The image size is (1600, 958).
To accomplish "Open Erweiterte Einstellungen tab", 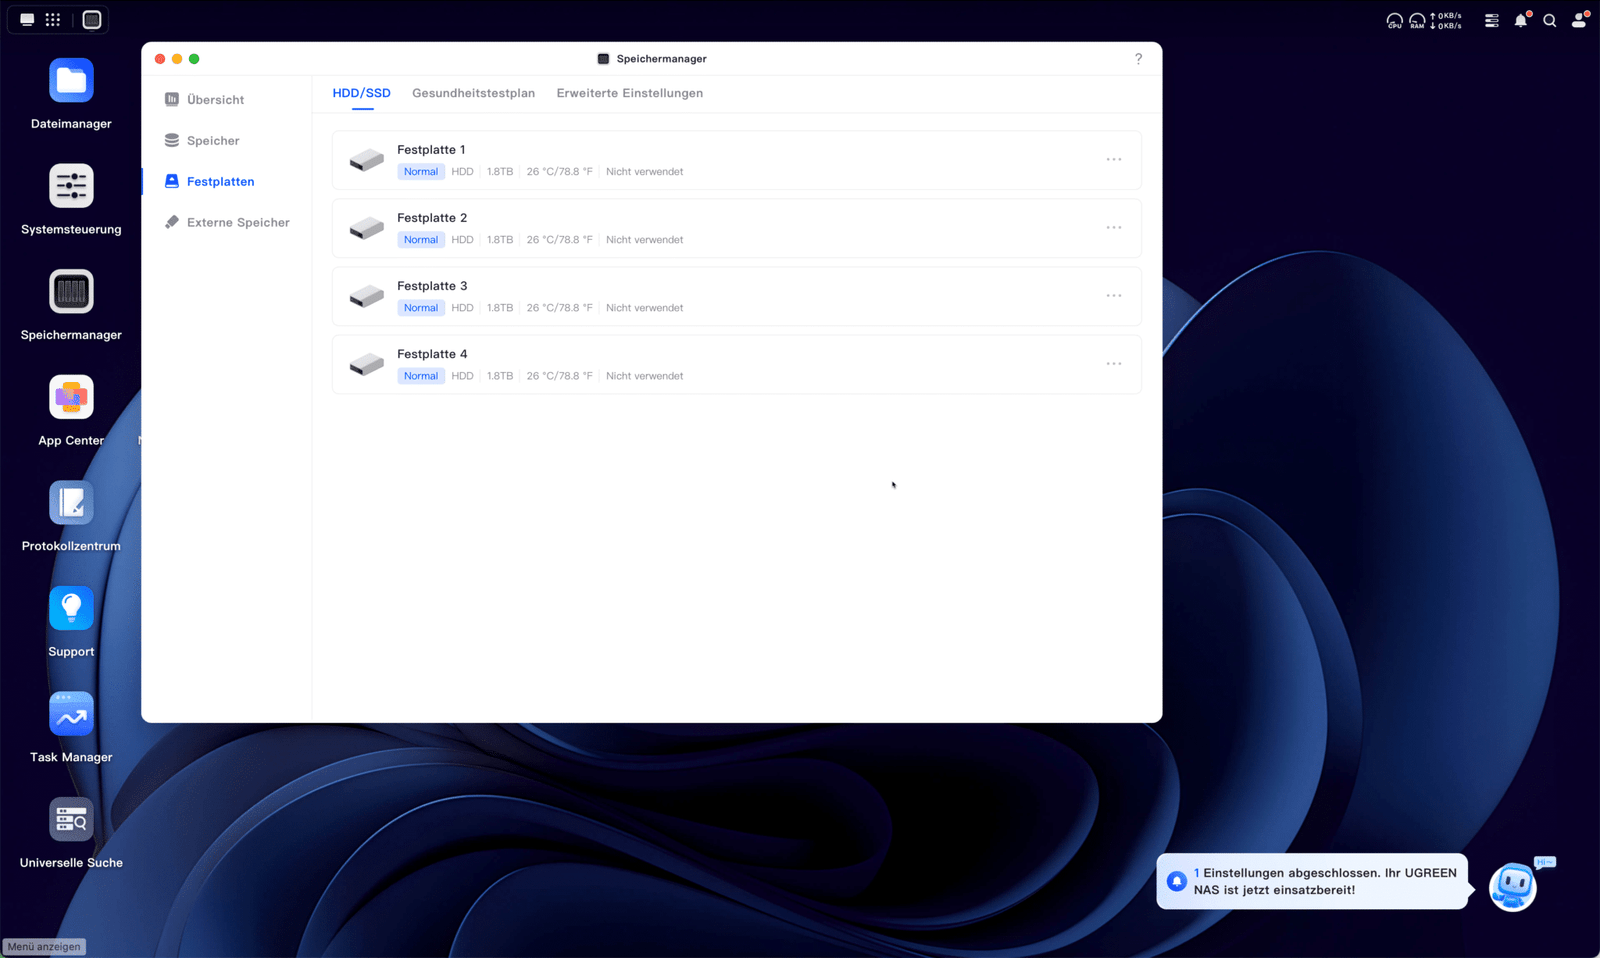I will pyautogui.click(x=629, y=93).
